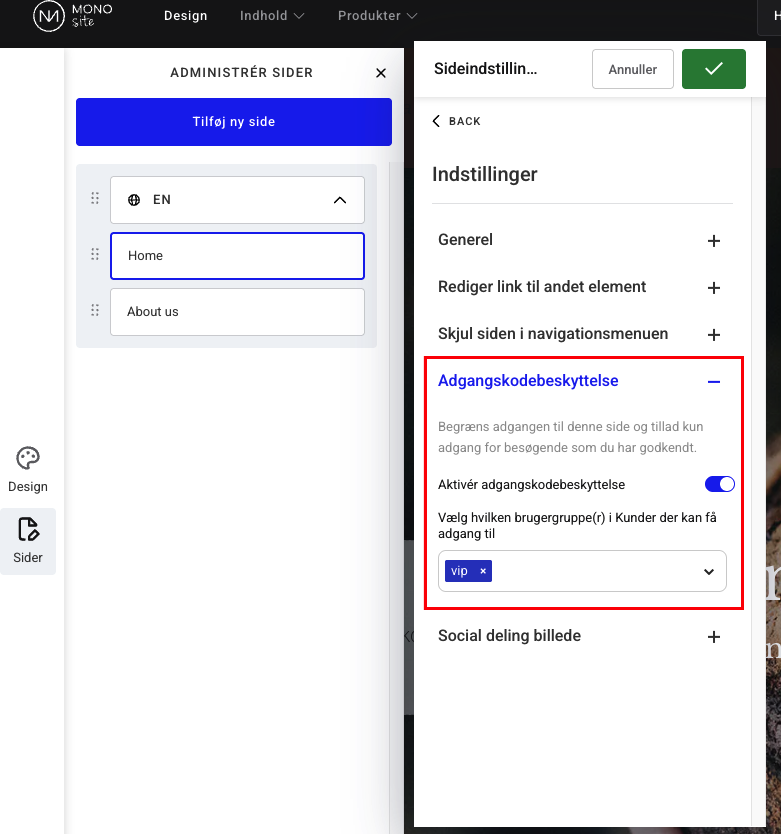Select the Sider pages sidebar icon
Viewport: 781px width, 834px height.
pos(28,530)
